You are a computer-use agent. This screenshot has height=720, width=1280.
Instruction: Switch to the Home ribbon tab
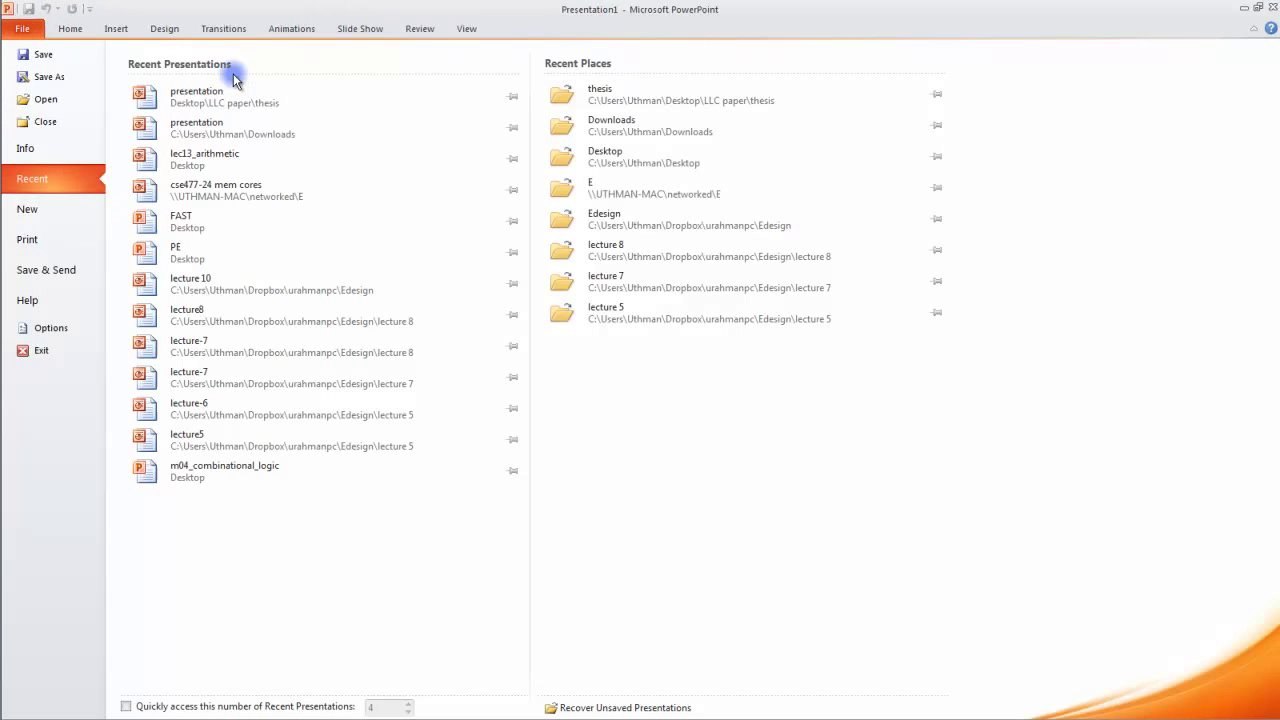pos(70,29)
